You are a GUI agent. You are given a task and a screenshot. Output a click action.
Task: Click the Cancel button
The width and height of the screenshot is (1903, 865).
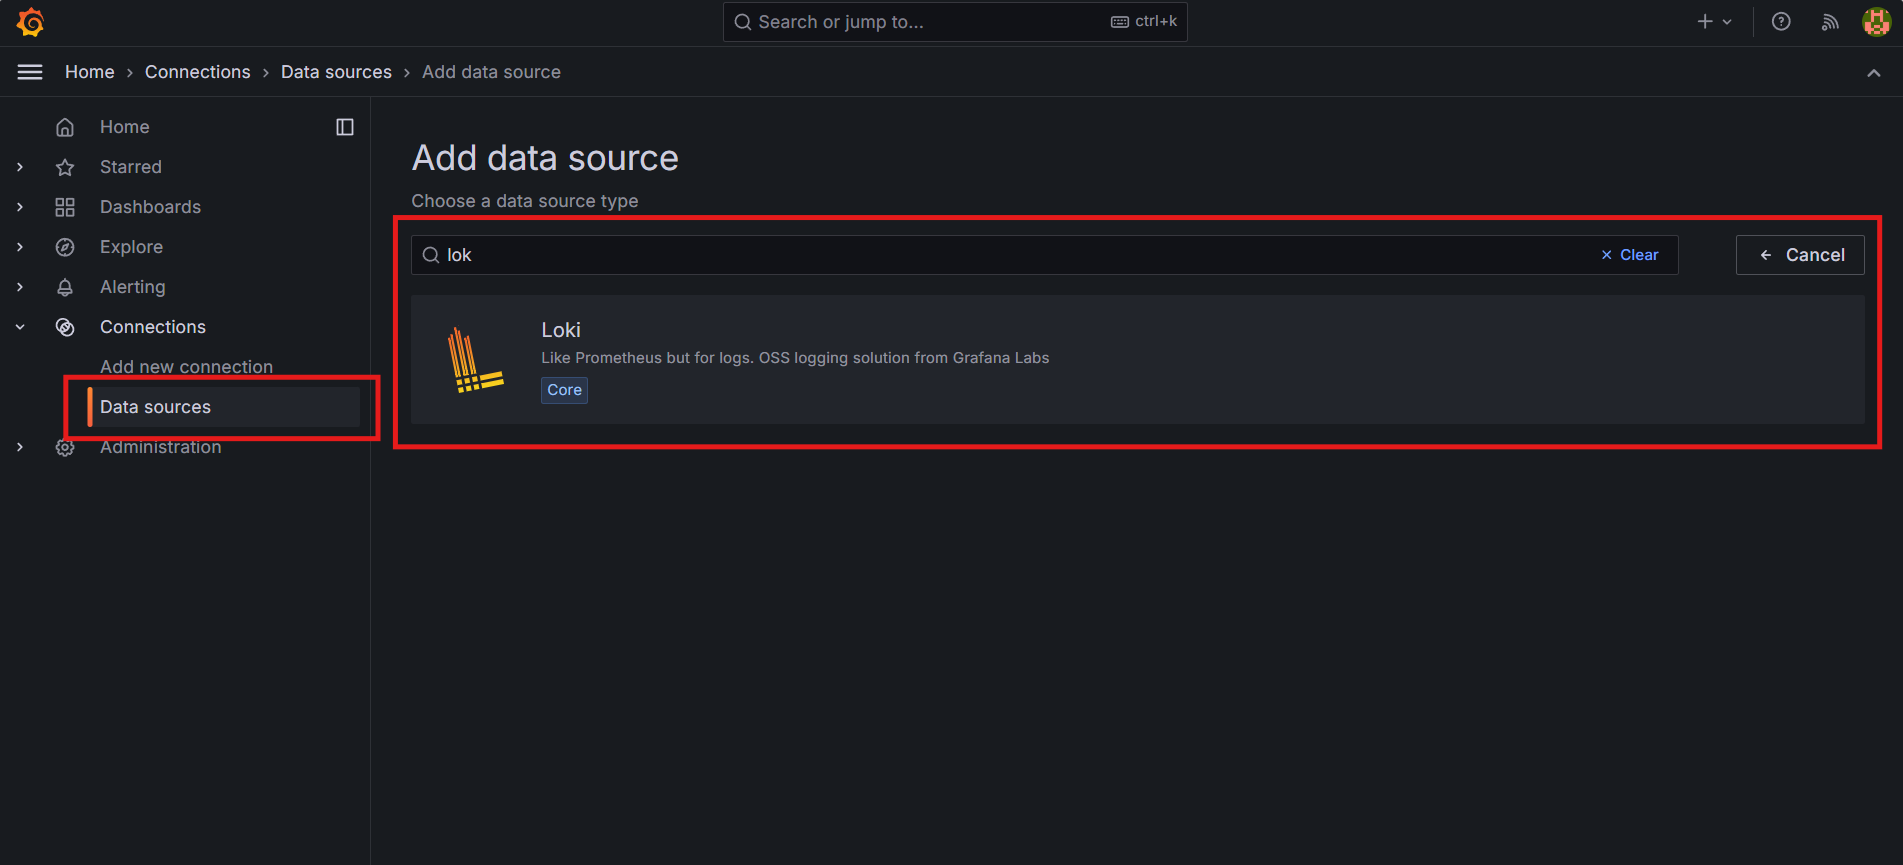(1800, 255)
